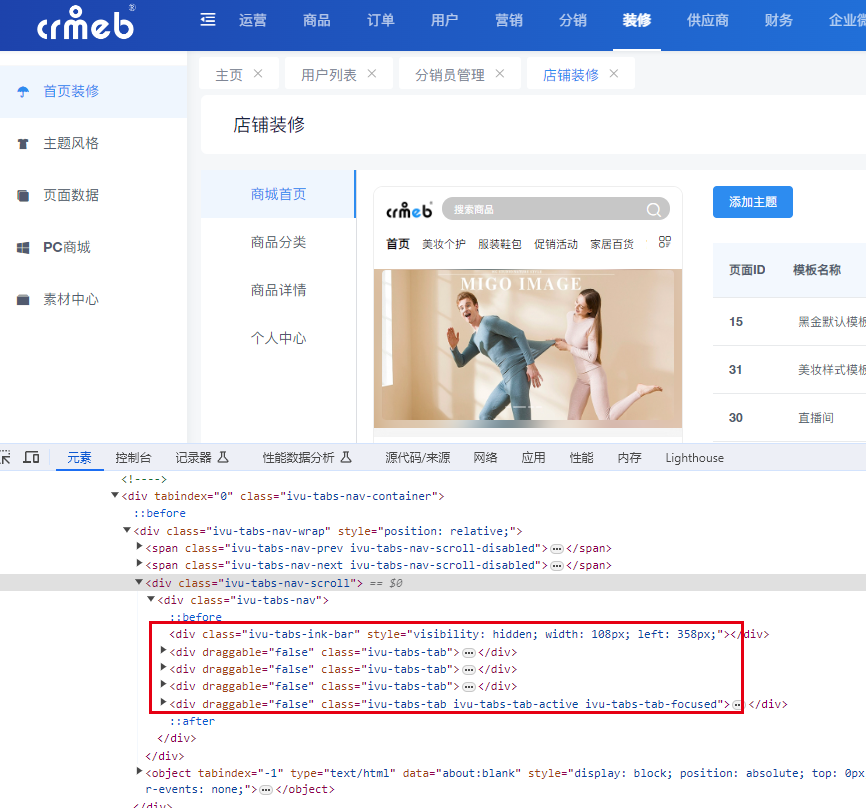Expand the ivu-tabs-nav-next span node
This screenshot has width=866, height=808.
point(139,564)
